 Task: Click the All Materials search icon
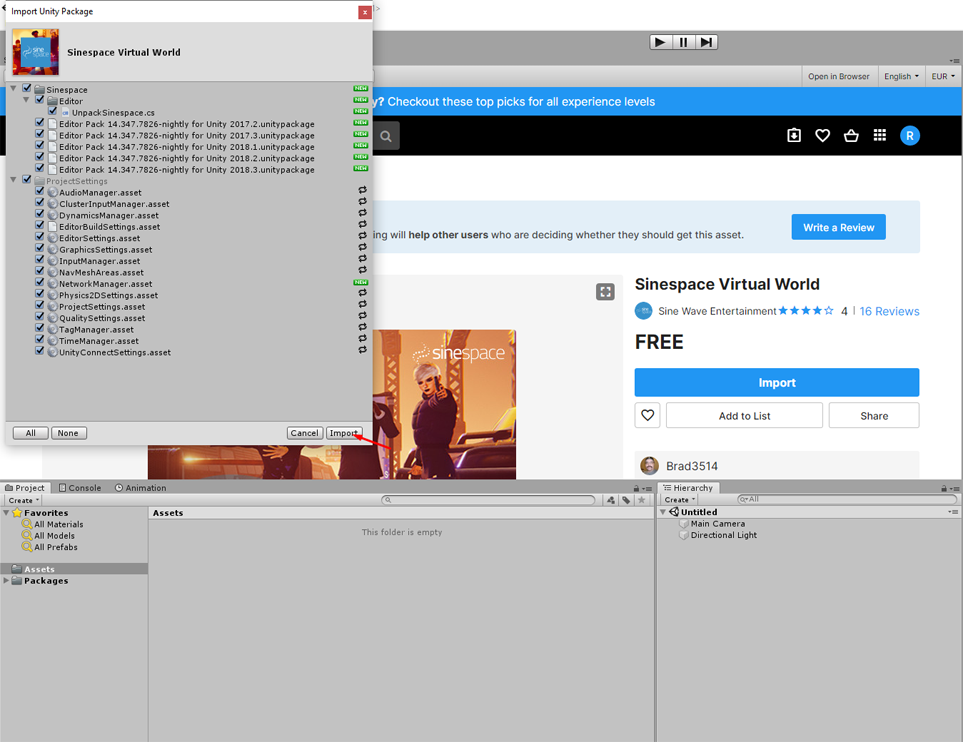pos(27,524)
